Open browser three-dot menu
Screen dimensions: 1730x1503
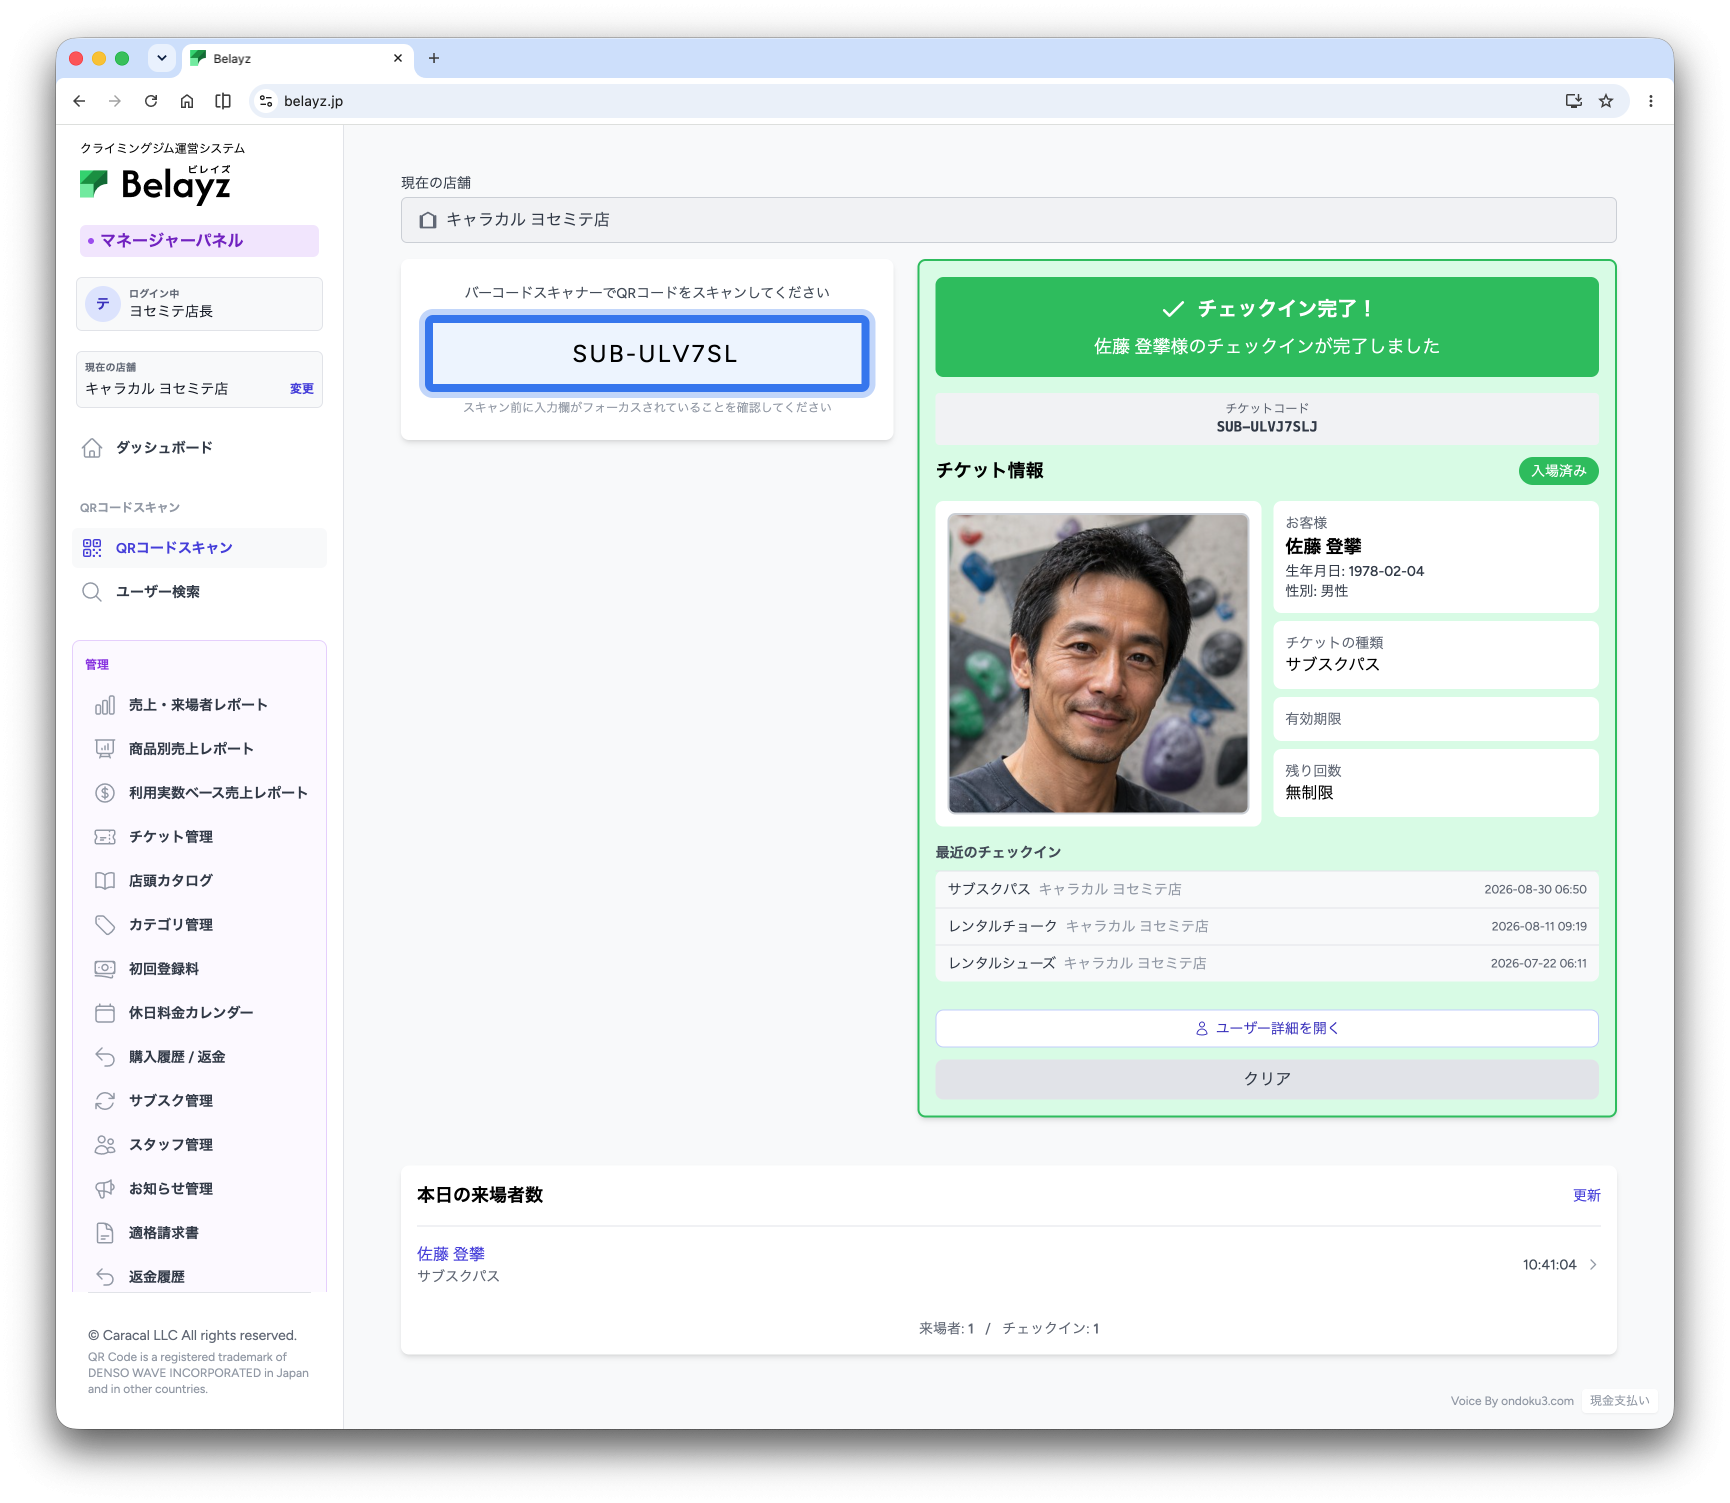pyautogui.click(x=1651, y=101)
